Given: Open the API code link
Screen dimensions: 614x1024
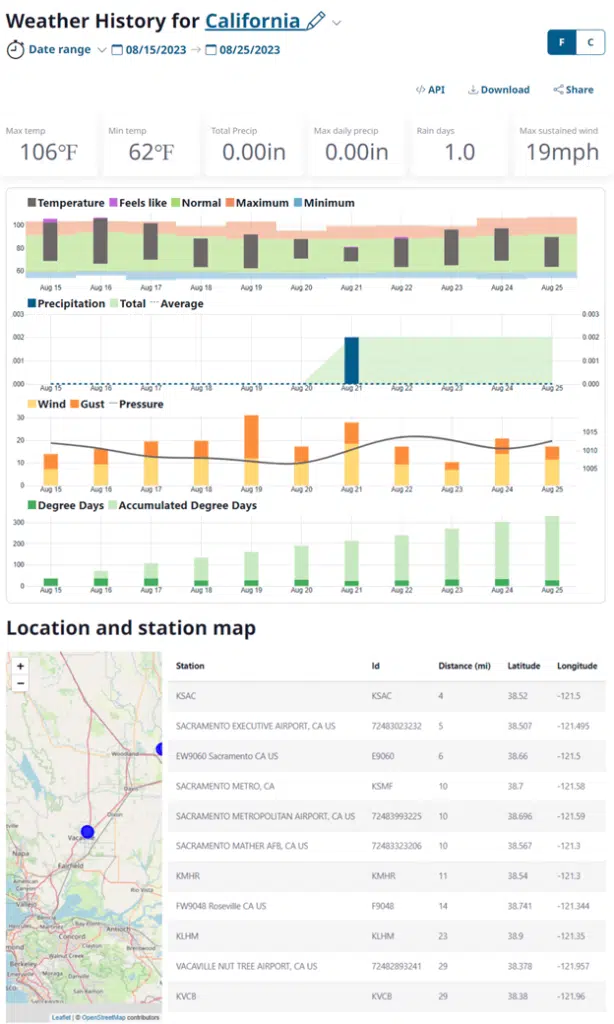Looking at the screenshot, I should click(430, 90).
